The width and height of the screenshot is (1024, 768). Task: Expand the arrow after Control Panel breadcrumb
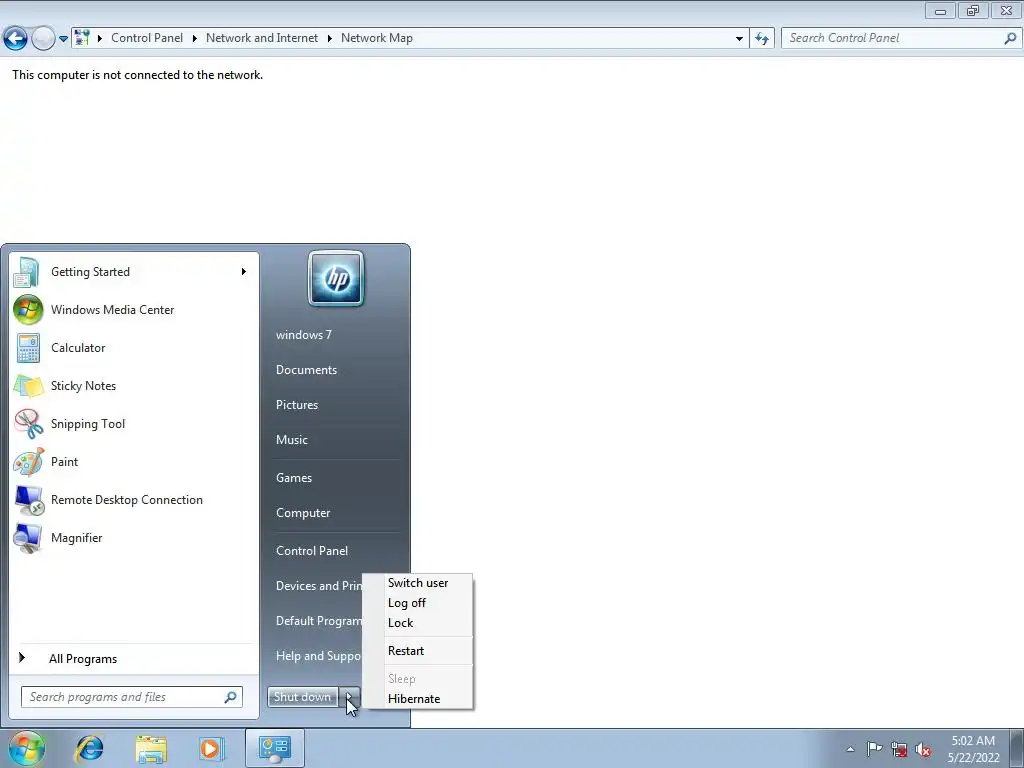coord(195,39)
